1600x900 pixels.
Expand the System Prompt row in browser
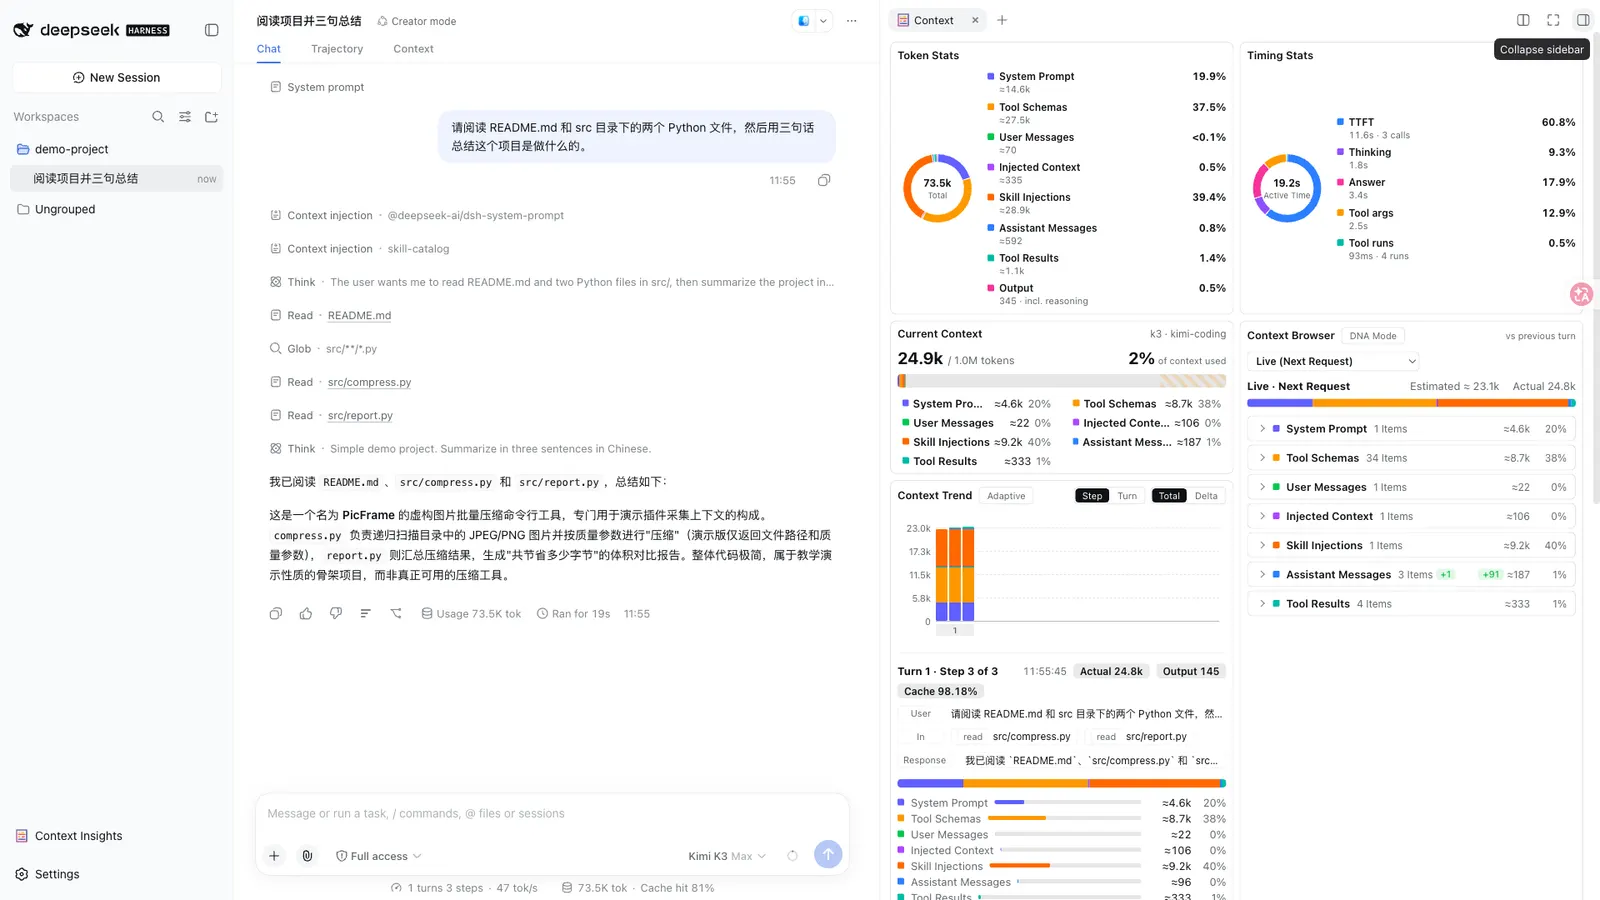pyautogui.click(x=1411, y=429)
